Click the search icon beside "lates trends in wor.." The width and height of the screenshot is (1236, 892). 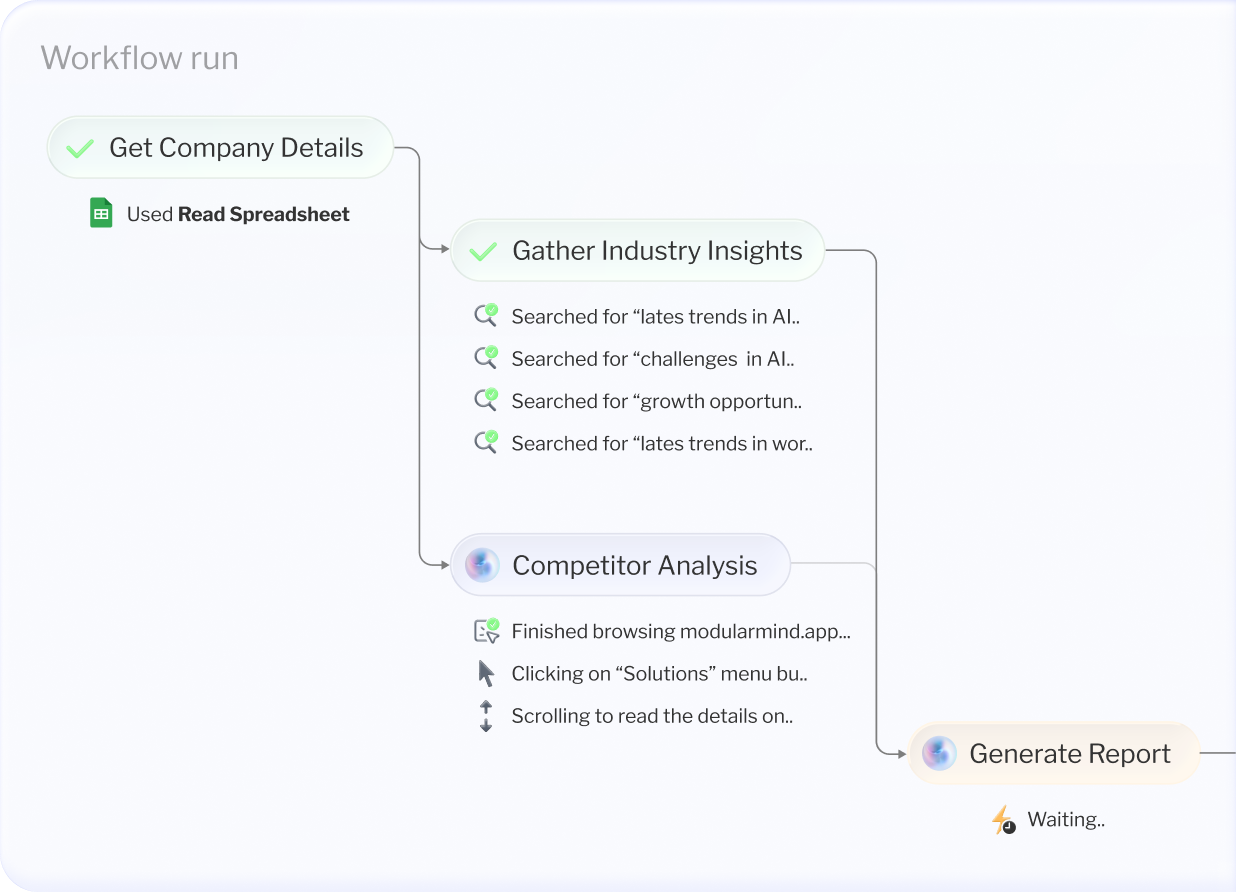tap(487, 442)
